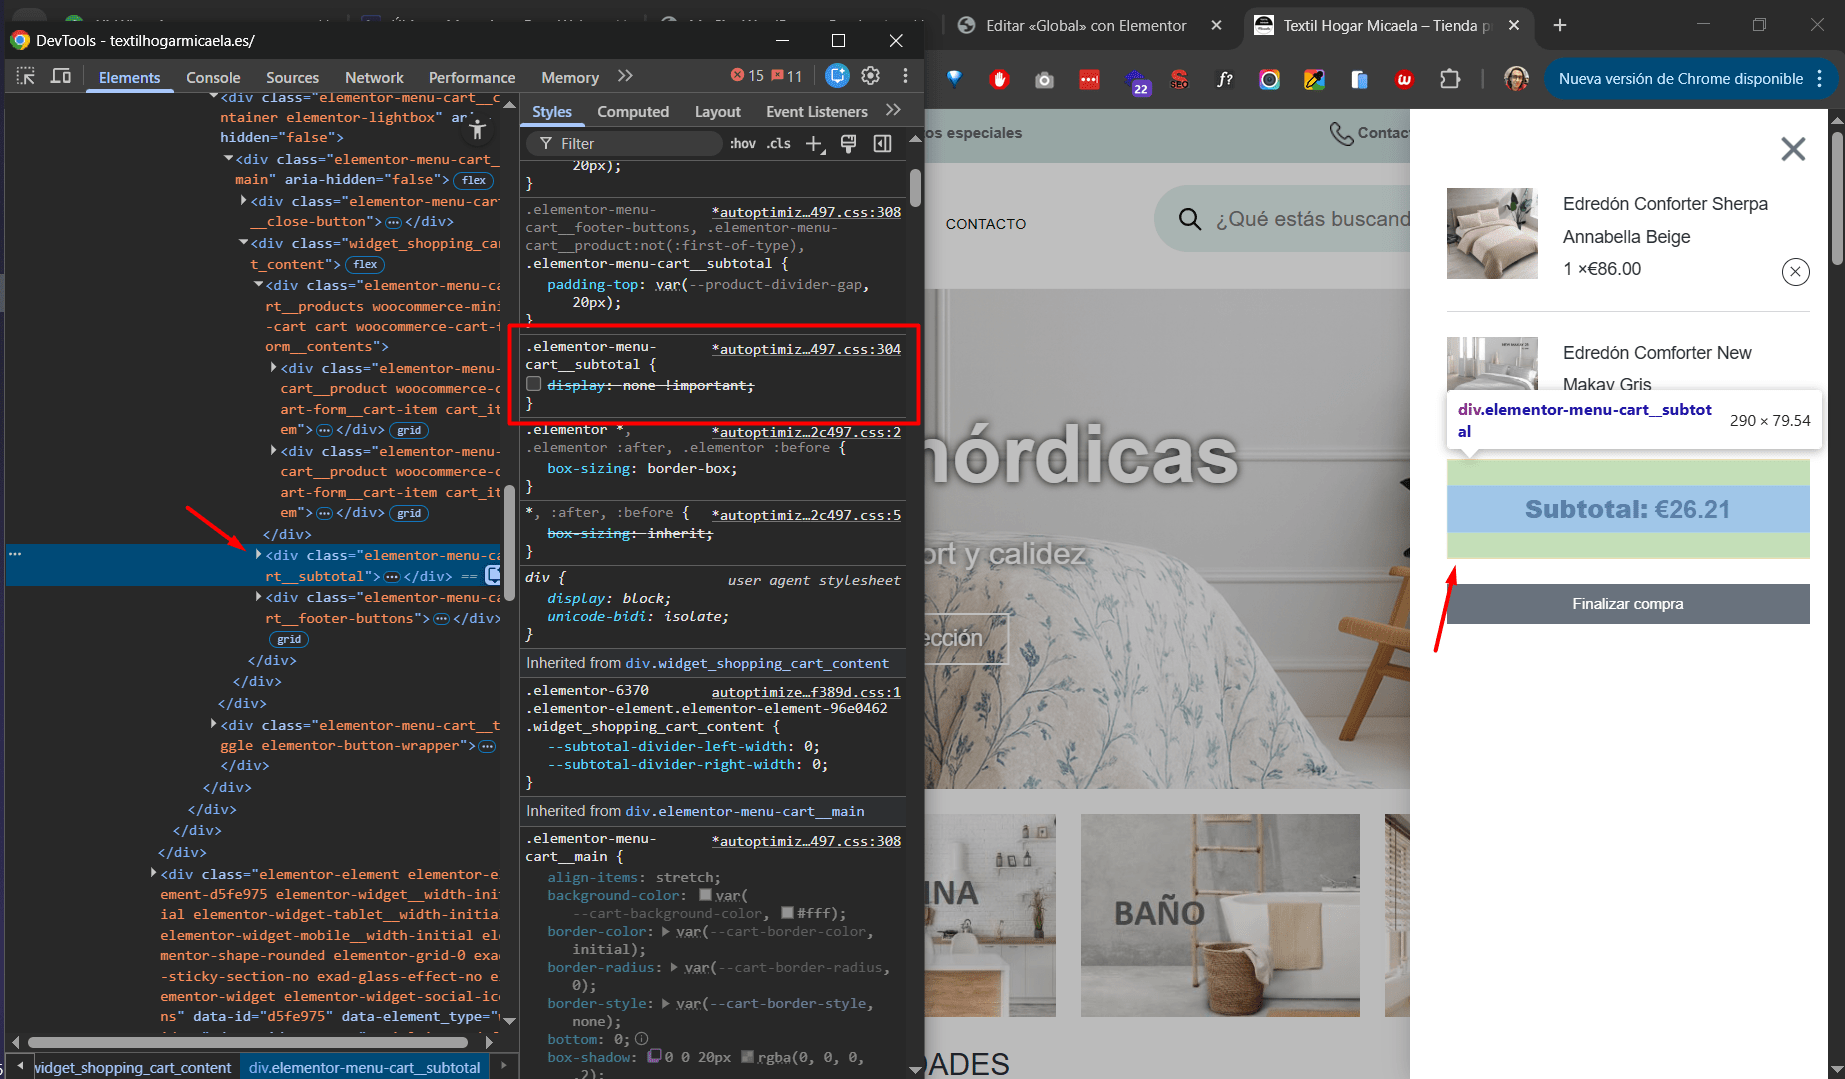Toggle the flex badge on elementor-menu-cart main
The height and width of the screenshot is (1079, 1845).
click(x=474, y=180)
